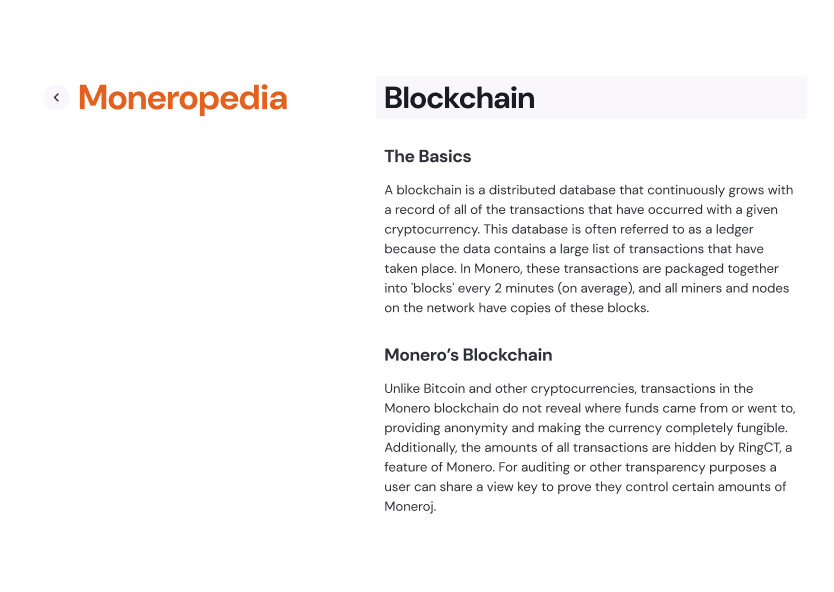The height and width of the screenshot is (592, 834).
Task: Select The Basics section heading
Action: (x=428, y=156)
